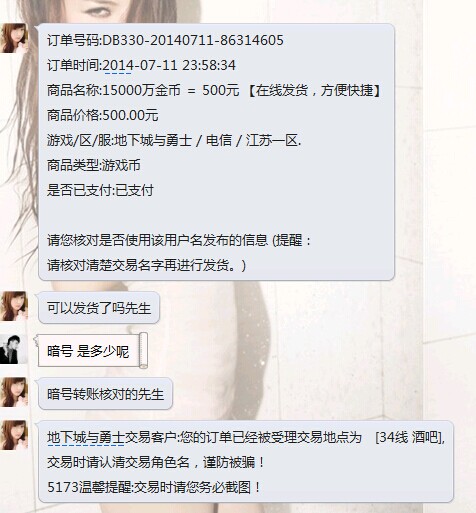
Task: Click the 游戏/区/服 江苏一区 line
Action: [174, 140]
